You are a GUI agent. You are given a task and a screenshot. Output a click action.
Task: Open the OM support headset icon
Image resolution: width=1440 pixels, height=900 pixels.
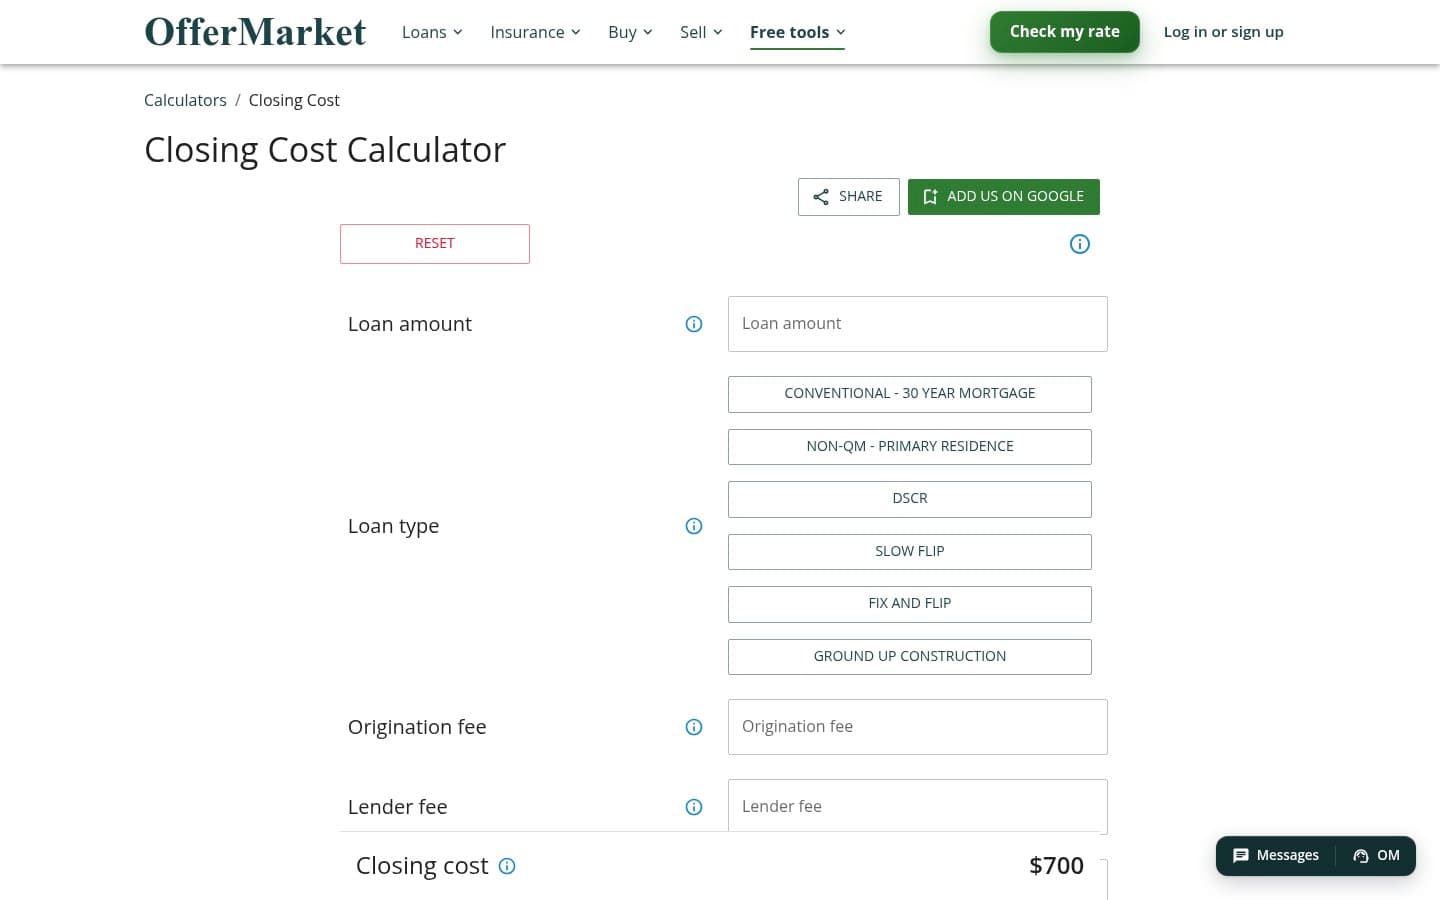[x=1376, y=856]
